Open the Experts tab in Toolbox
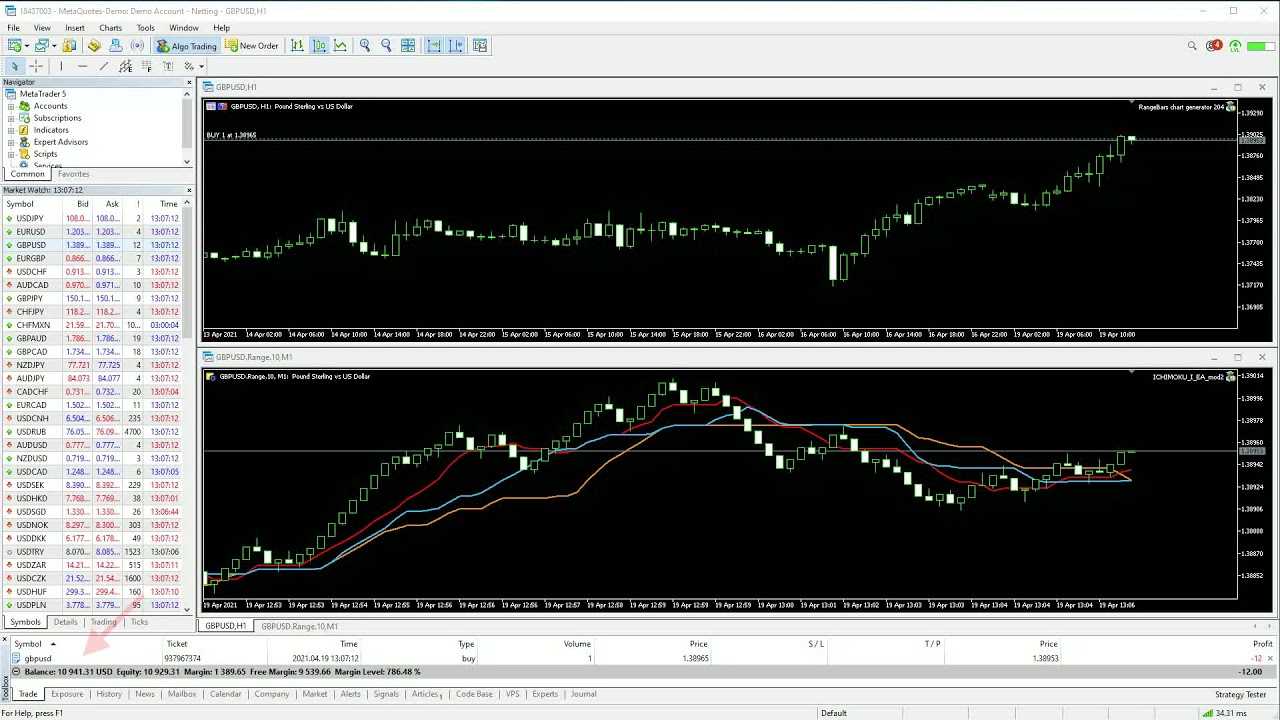This screenshot has height=720, width=1280. [545, 694]
